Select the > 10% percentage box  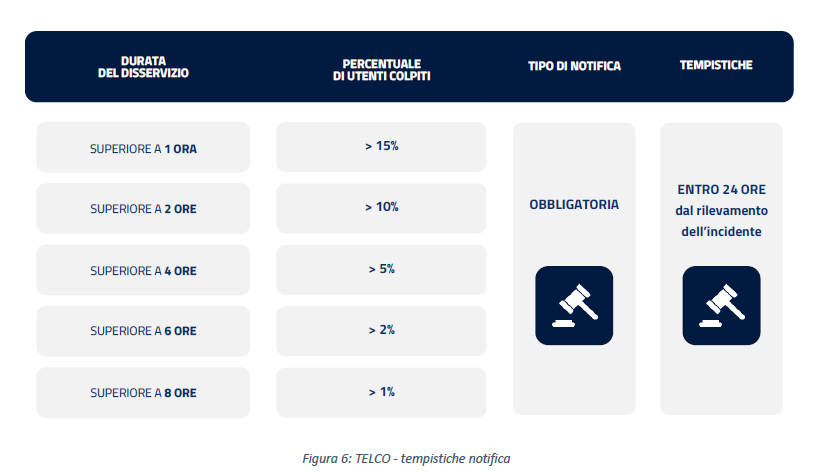pos(381,208)
